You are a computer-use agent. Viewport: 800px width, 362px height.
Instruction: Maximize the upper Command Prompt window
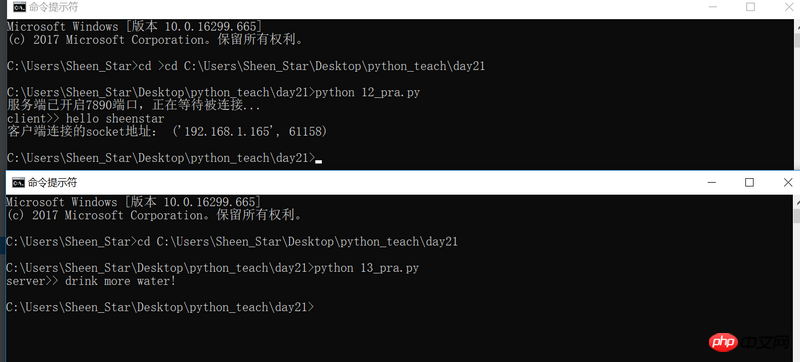coord(750,7)
